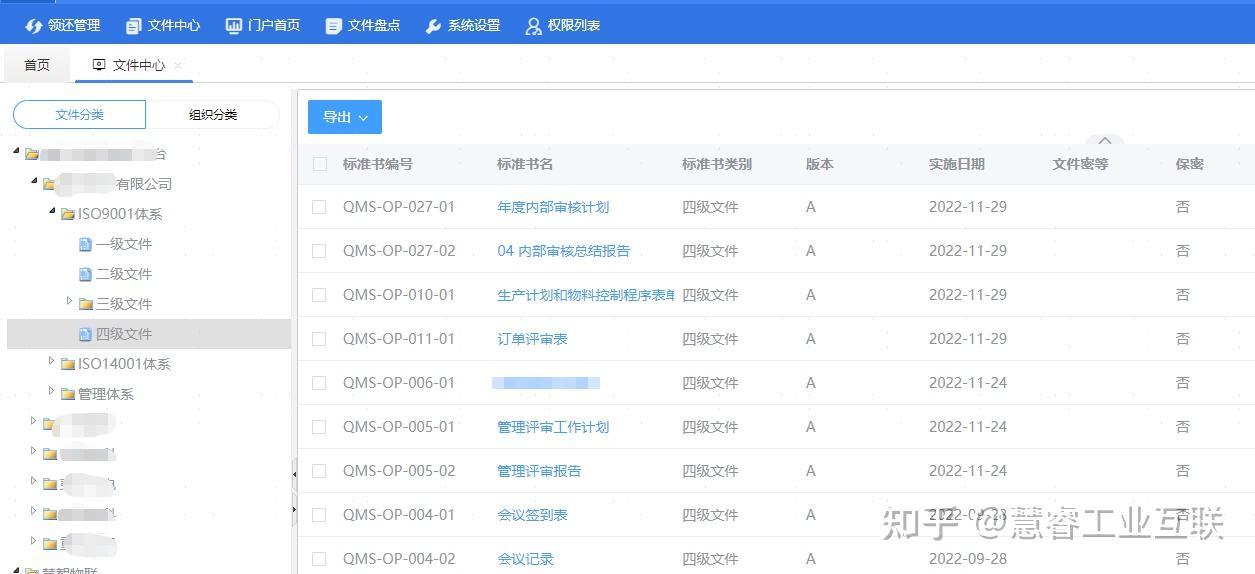Open the 管理评审报告 link
Image resolution: width=1255 pixels, height=574 pixels.
539,471
